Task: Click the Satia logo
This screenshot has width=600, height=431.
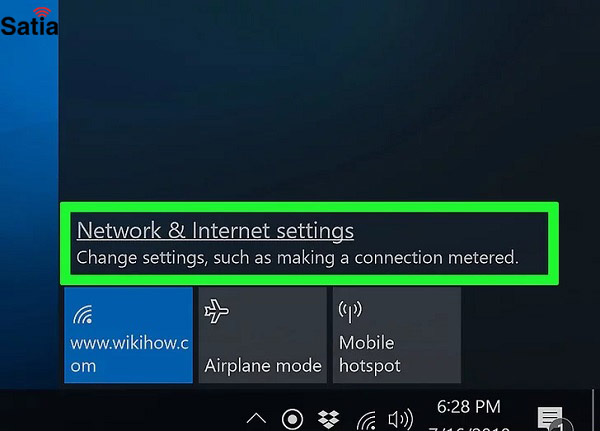Action: (x=29, y=22)
